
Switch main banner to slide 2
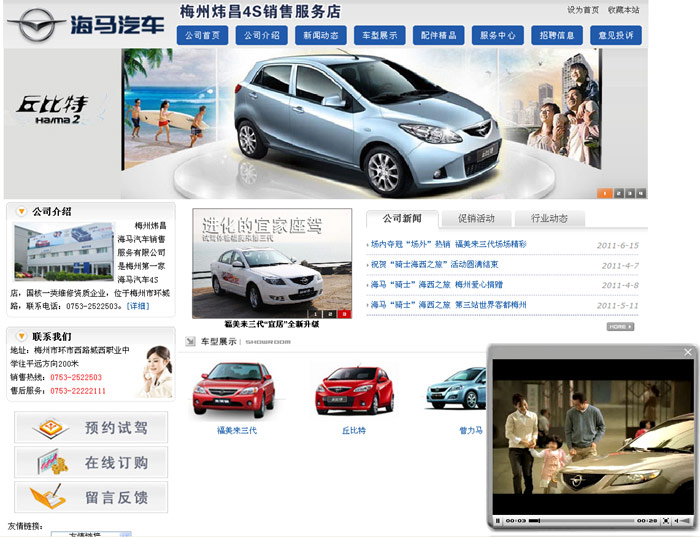click(x=617, y=193)
